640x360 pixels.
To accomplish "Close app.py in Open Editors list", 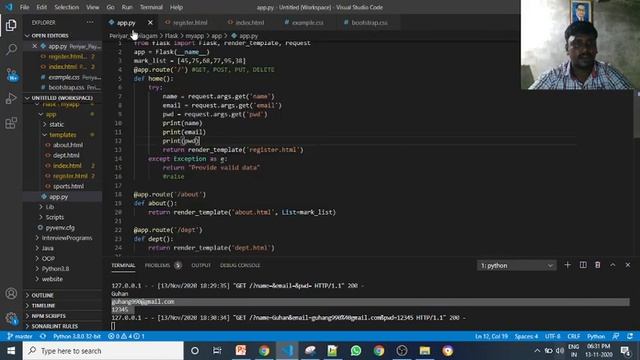I will [35, 46].
